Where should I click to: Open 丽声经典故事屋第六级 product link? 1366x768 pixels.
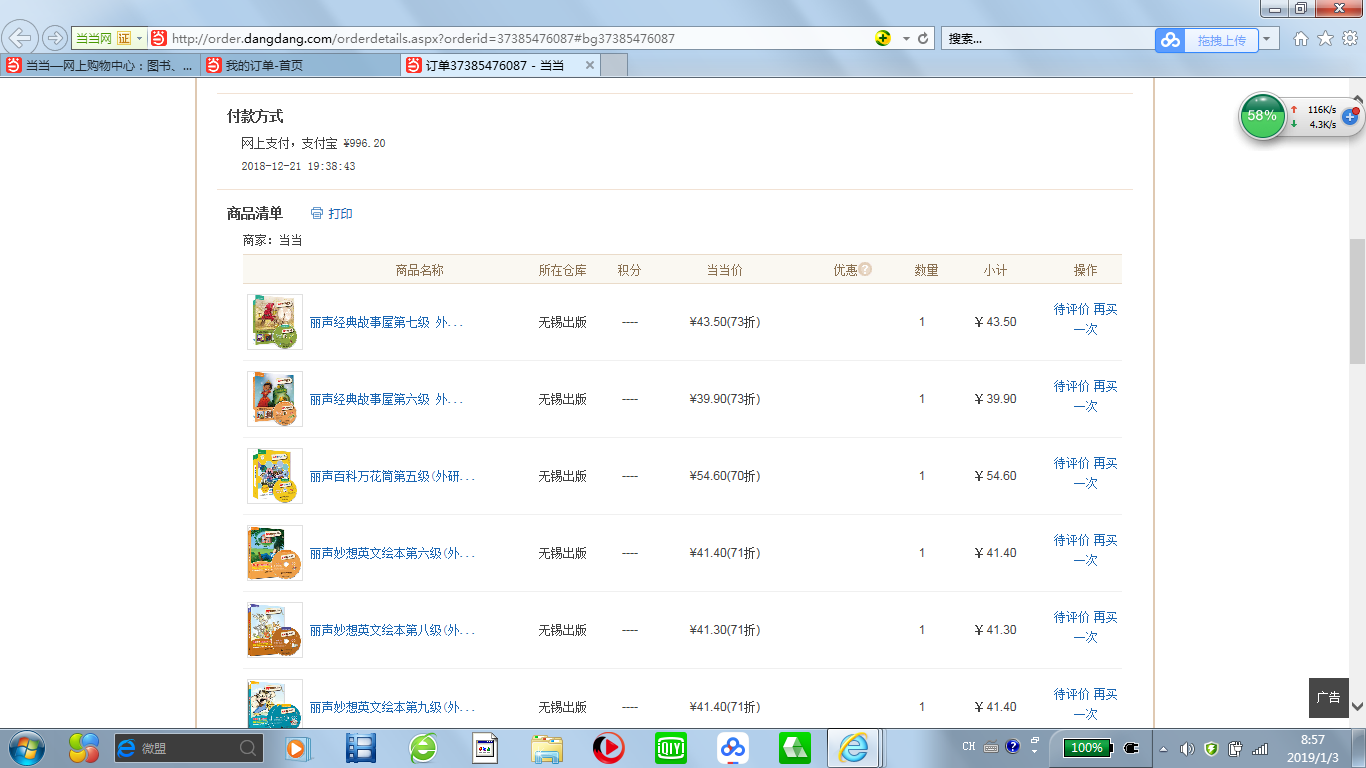click(x=386, y=399)
